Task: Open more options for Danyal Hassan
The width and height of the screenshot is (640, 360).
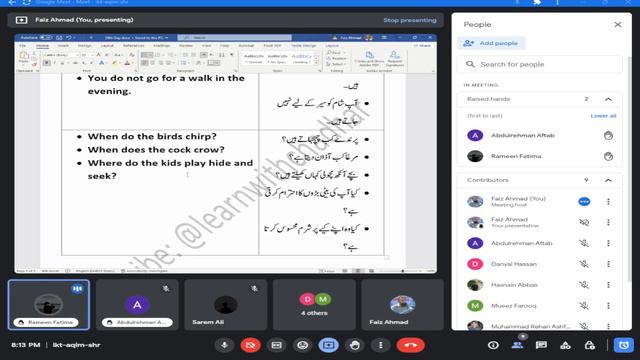Action: point(608,264)
